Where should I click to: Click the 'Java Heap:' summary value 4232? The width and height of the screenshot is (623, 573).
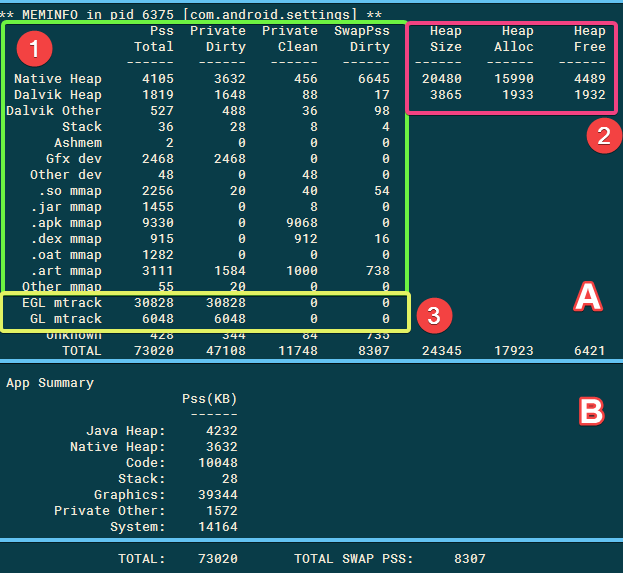click(222, 431)
